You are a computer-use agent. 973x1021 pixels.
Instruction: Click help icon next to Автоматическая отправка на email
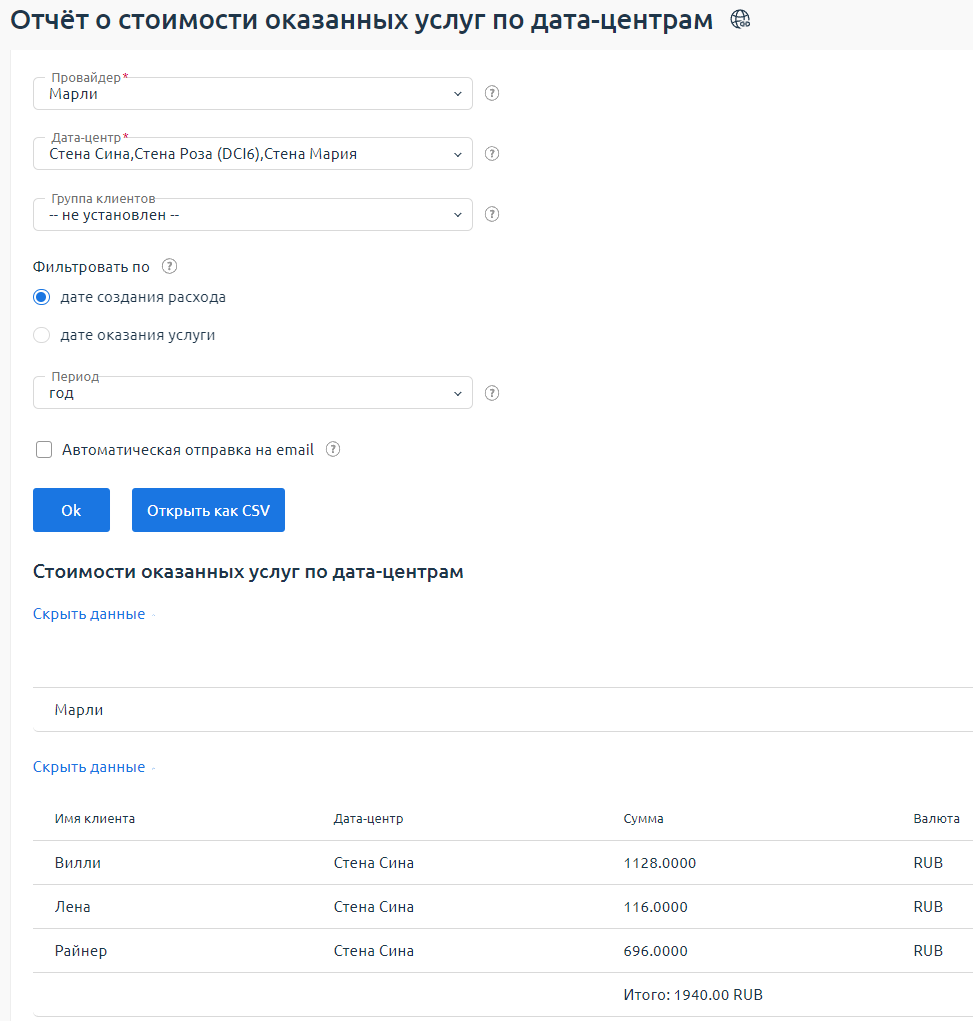(333, 450)
